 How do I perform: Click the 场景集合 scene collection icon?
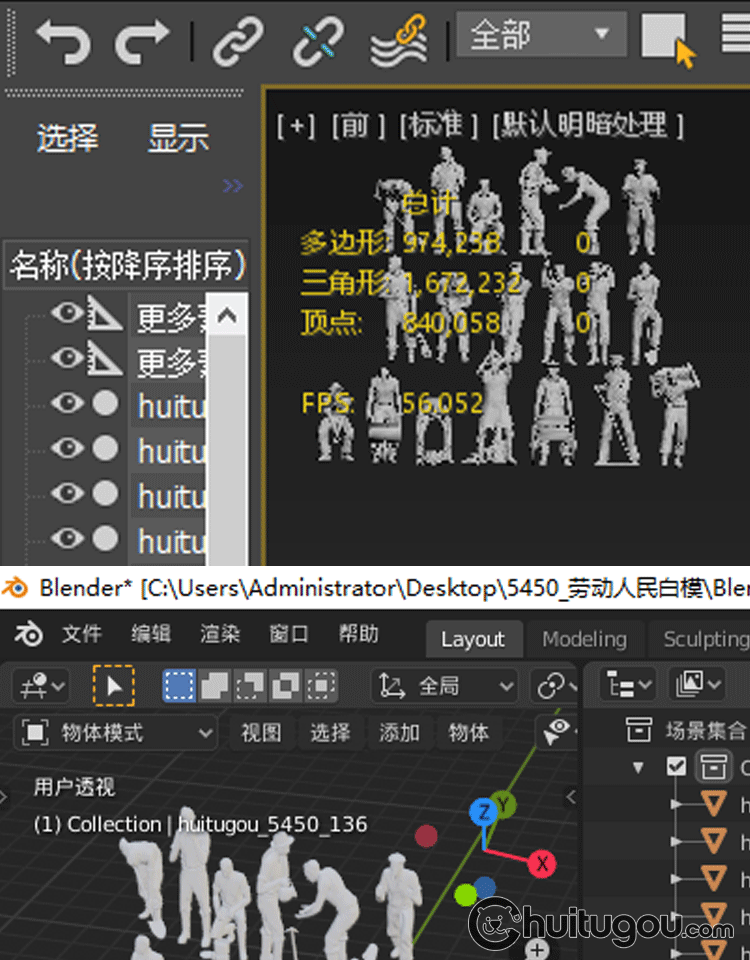(x=639, y=730)
